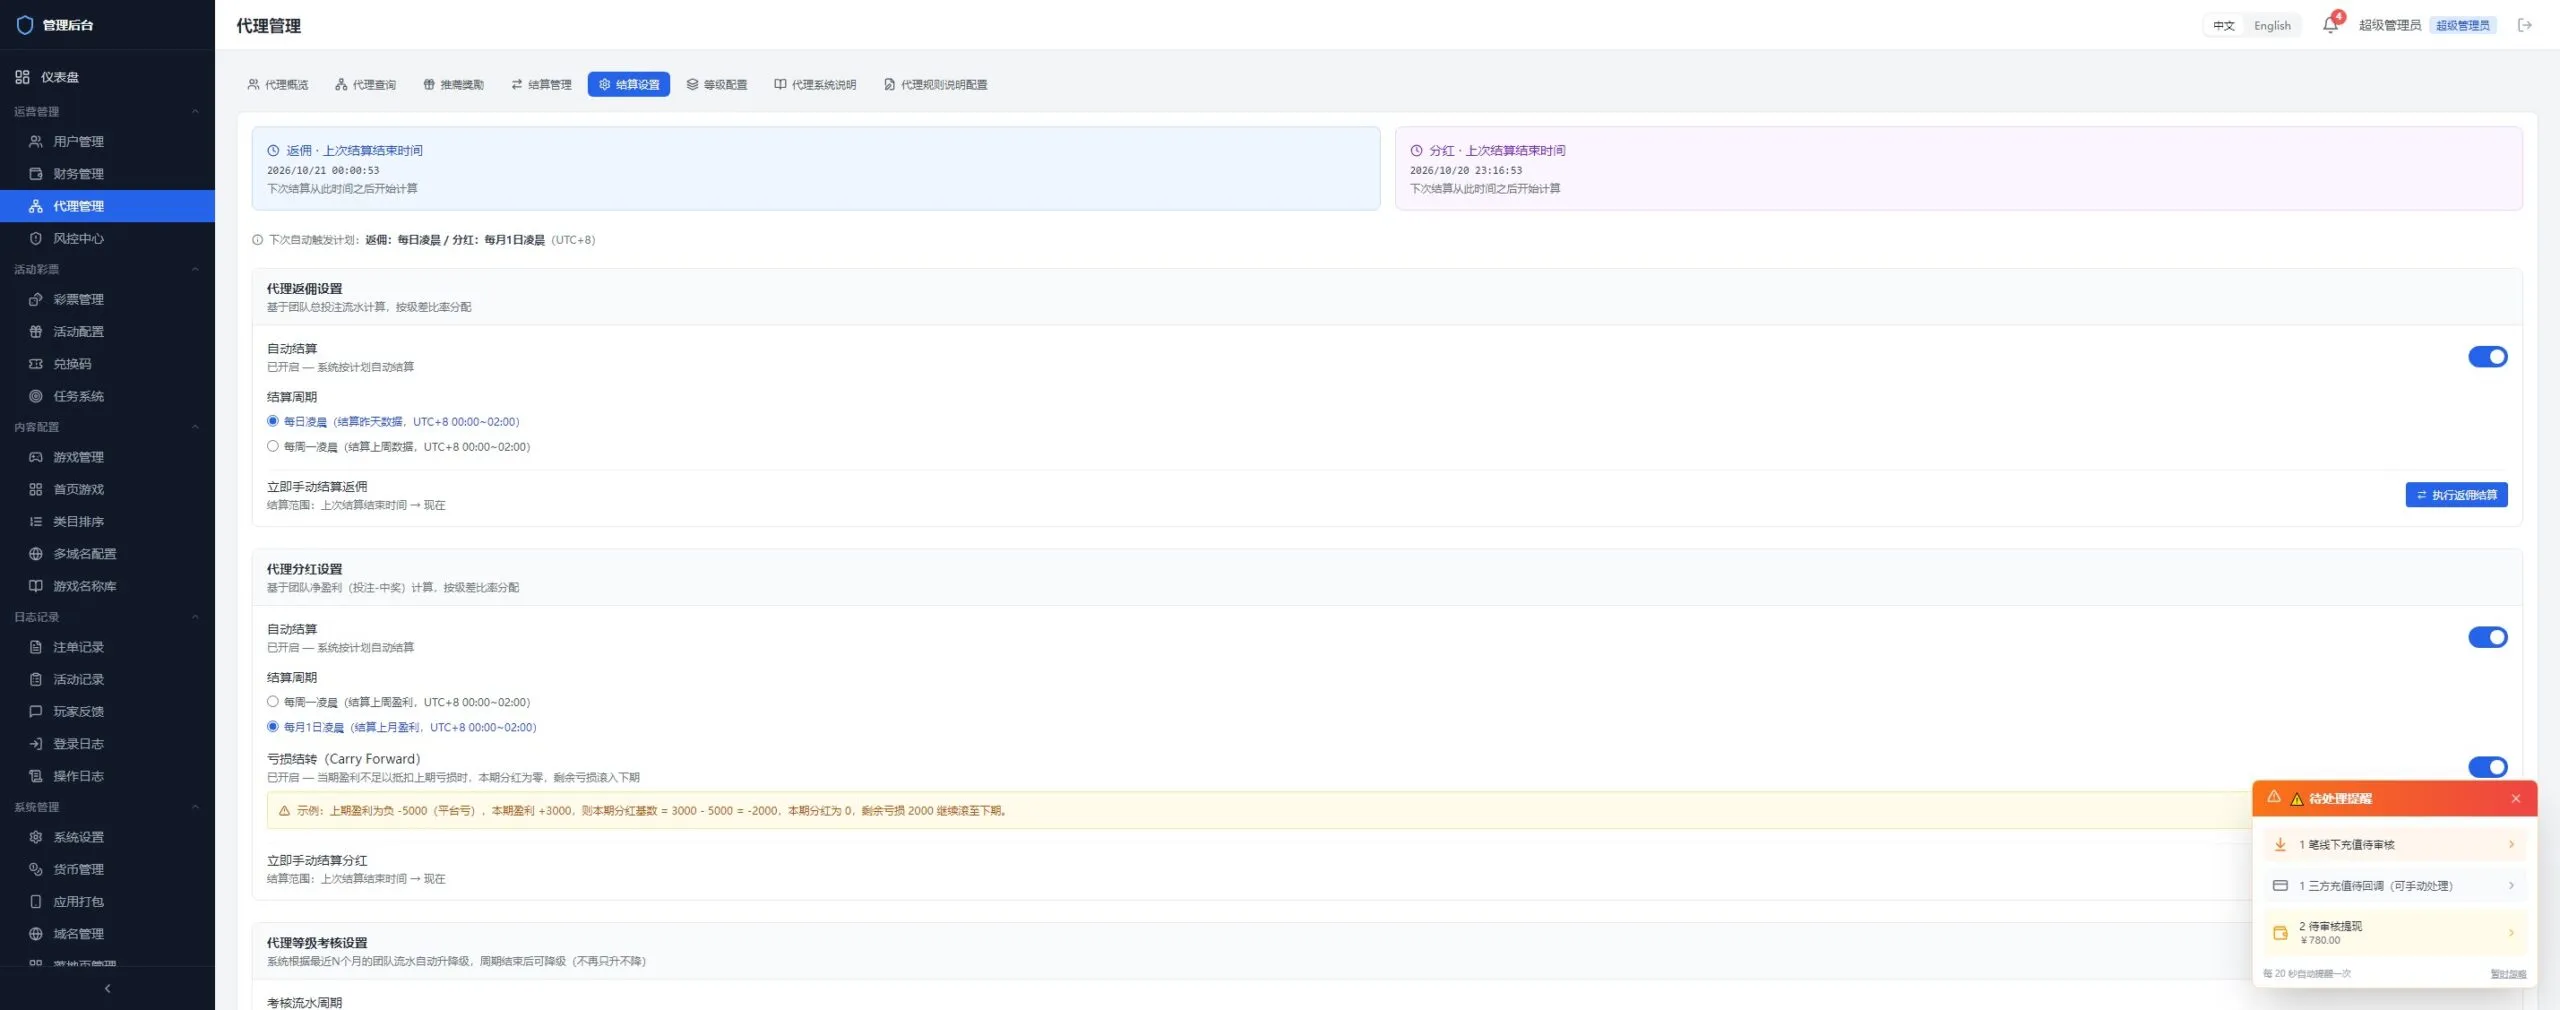The height and width of the screenshot is (1010, 2560).
Task: Open 注单记录 in the sidebar
Action: [107, 647]
